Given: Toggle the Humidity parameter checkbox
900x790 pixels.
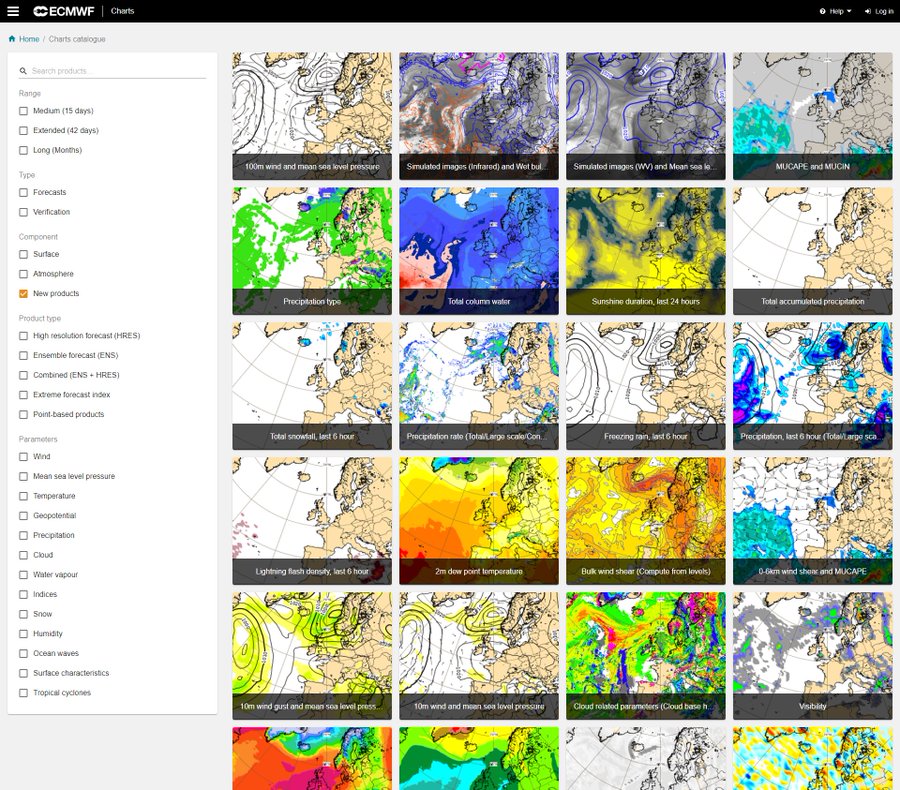Looking at the screenshot, I should coord(24,634).
